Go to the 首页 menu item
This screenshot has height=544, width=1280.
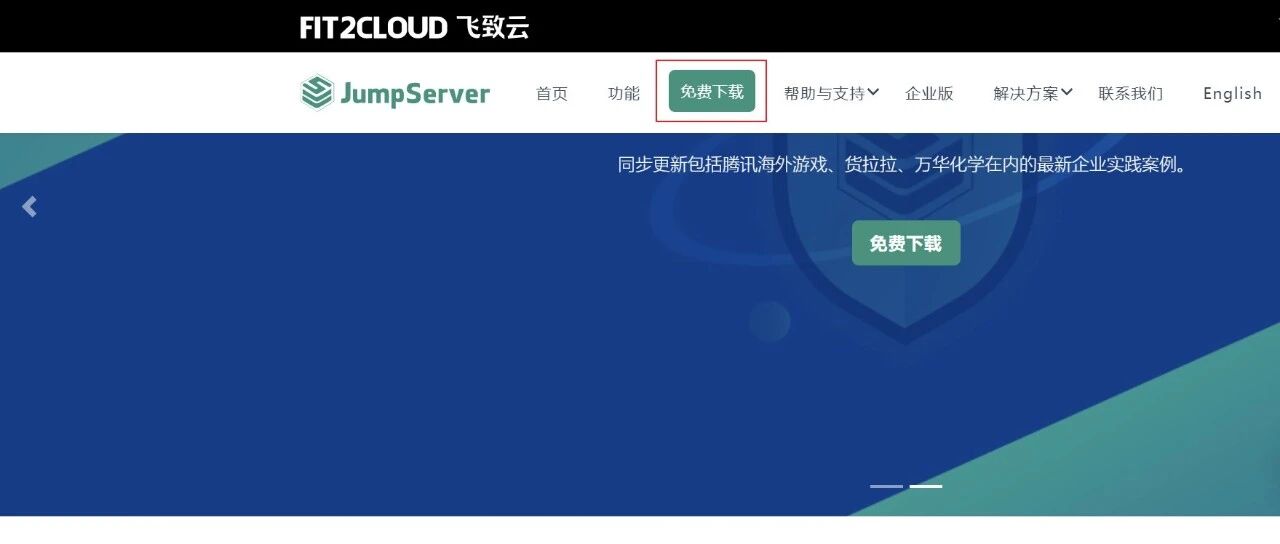click(x=552, y=93)
